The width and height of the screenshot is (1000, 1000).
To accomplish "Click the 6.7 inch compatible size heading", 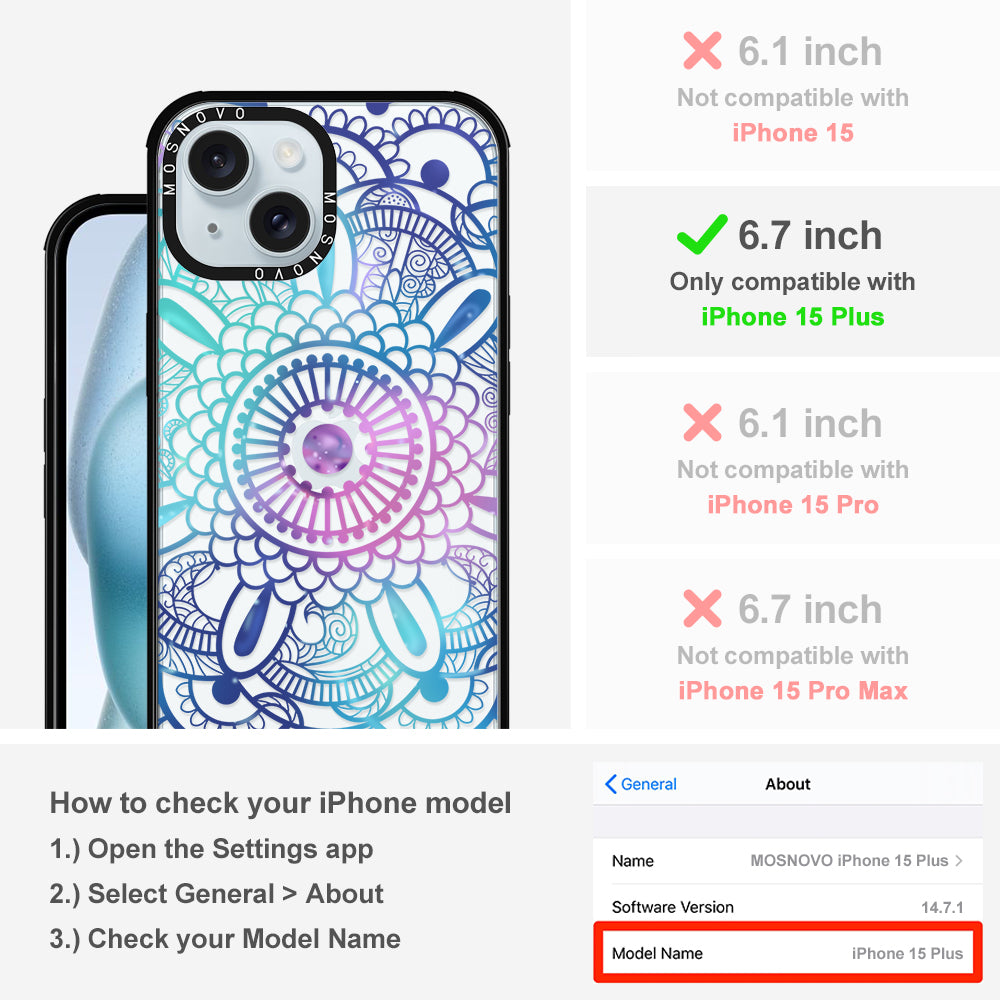I will pyautogui.click(x=810, y=235).
